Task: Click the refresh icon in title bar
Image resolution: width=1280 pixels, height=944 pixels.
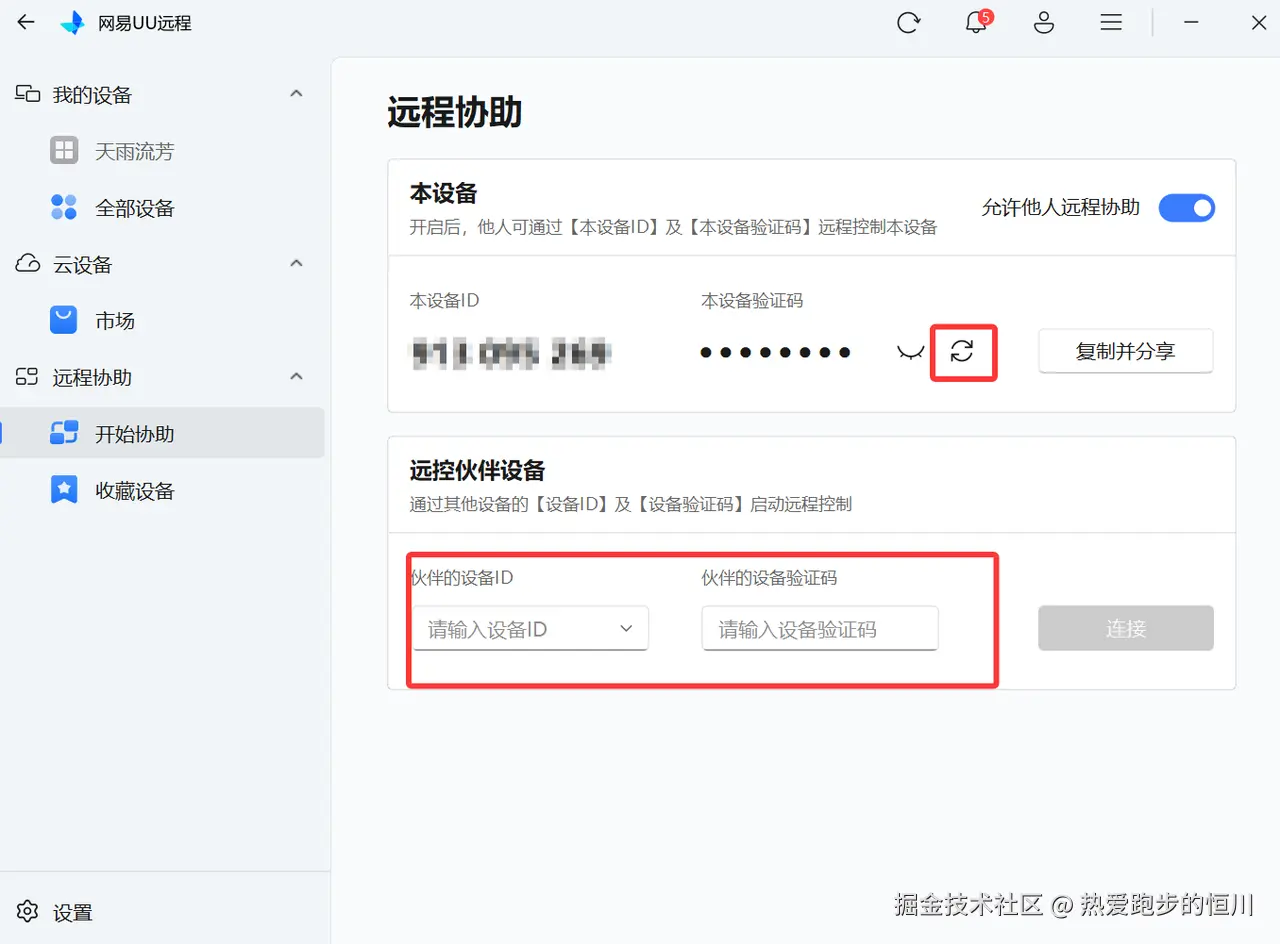Action: click(909, 22)
